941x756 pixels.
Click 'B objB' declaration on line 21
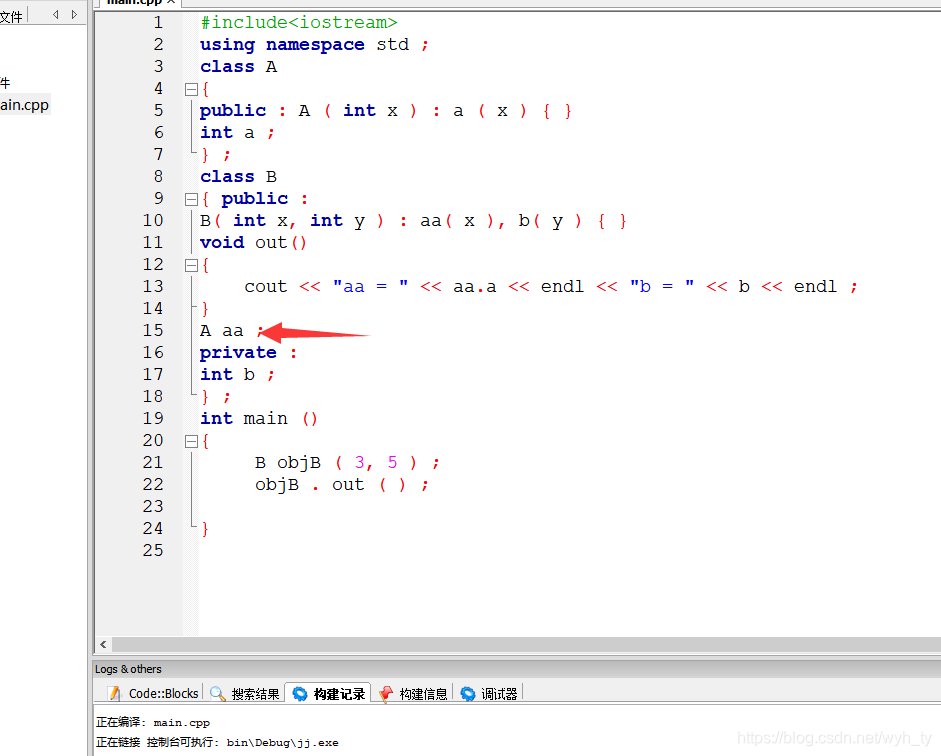[287, 463]
